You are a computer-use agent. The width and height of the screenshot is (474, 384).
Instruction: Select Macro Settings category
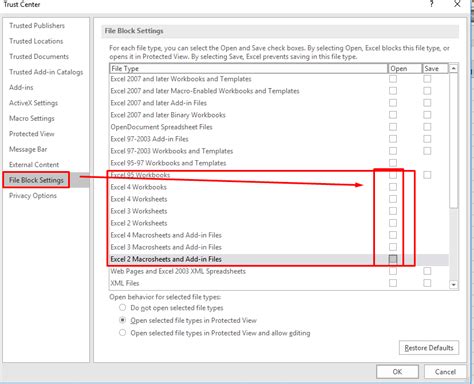click(32, 118)
